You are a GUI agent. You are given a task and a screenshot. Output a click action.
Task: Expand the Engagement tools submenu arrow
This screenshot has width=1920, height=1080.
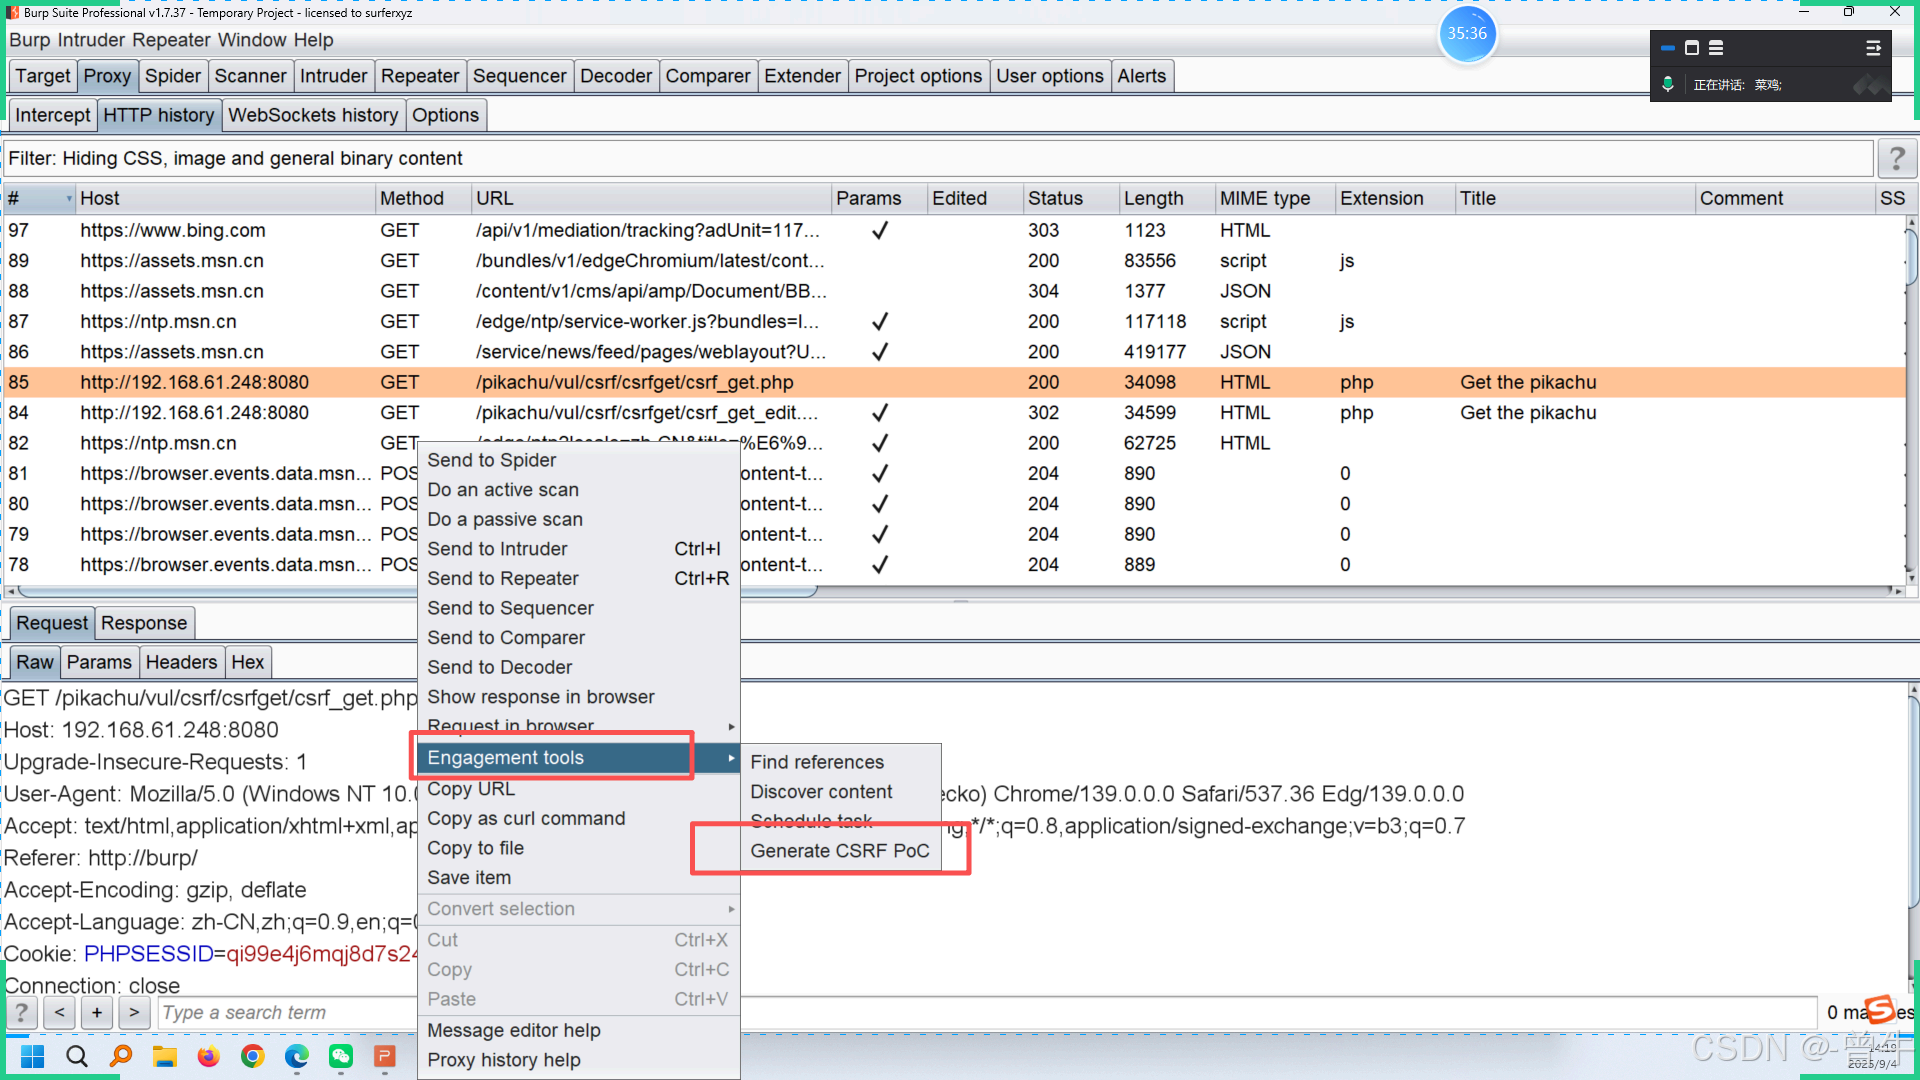(x=731, y=758)
